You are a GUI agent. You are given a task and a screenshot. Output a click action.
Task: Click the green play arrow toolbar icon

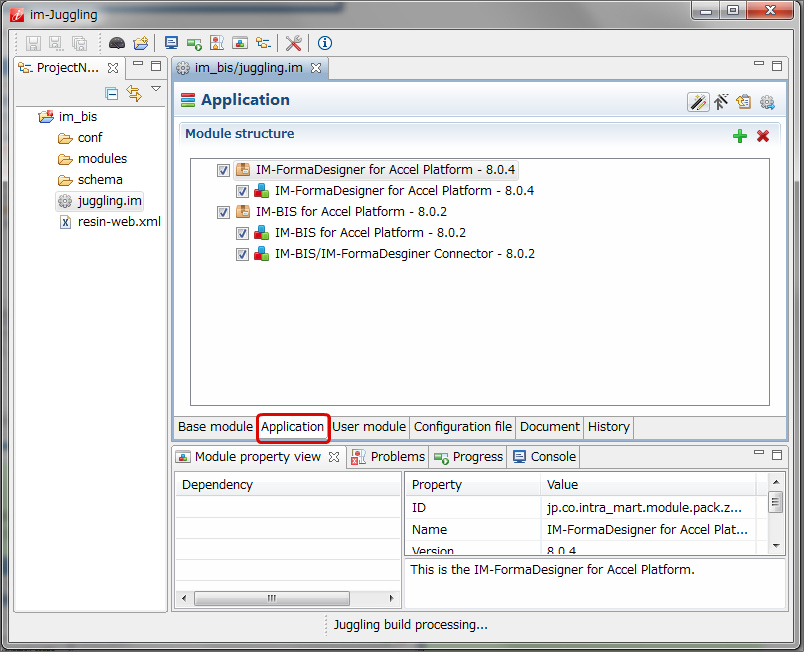tap(194, 44)
